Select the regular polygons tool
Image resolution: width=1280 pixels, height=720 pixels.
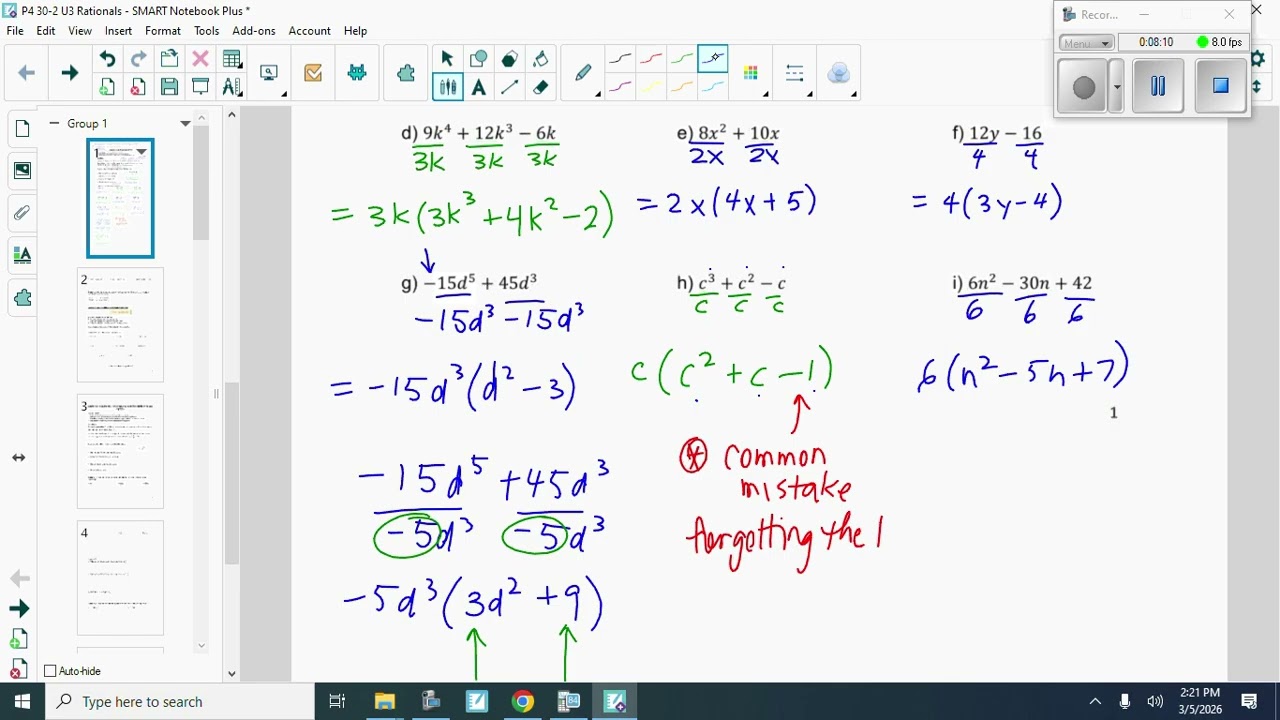tap(509, 59)
